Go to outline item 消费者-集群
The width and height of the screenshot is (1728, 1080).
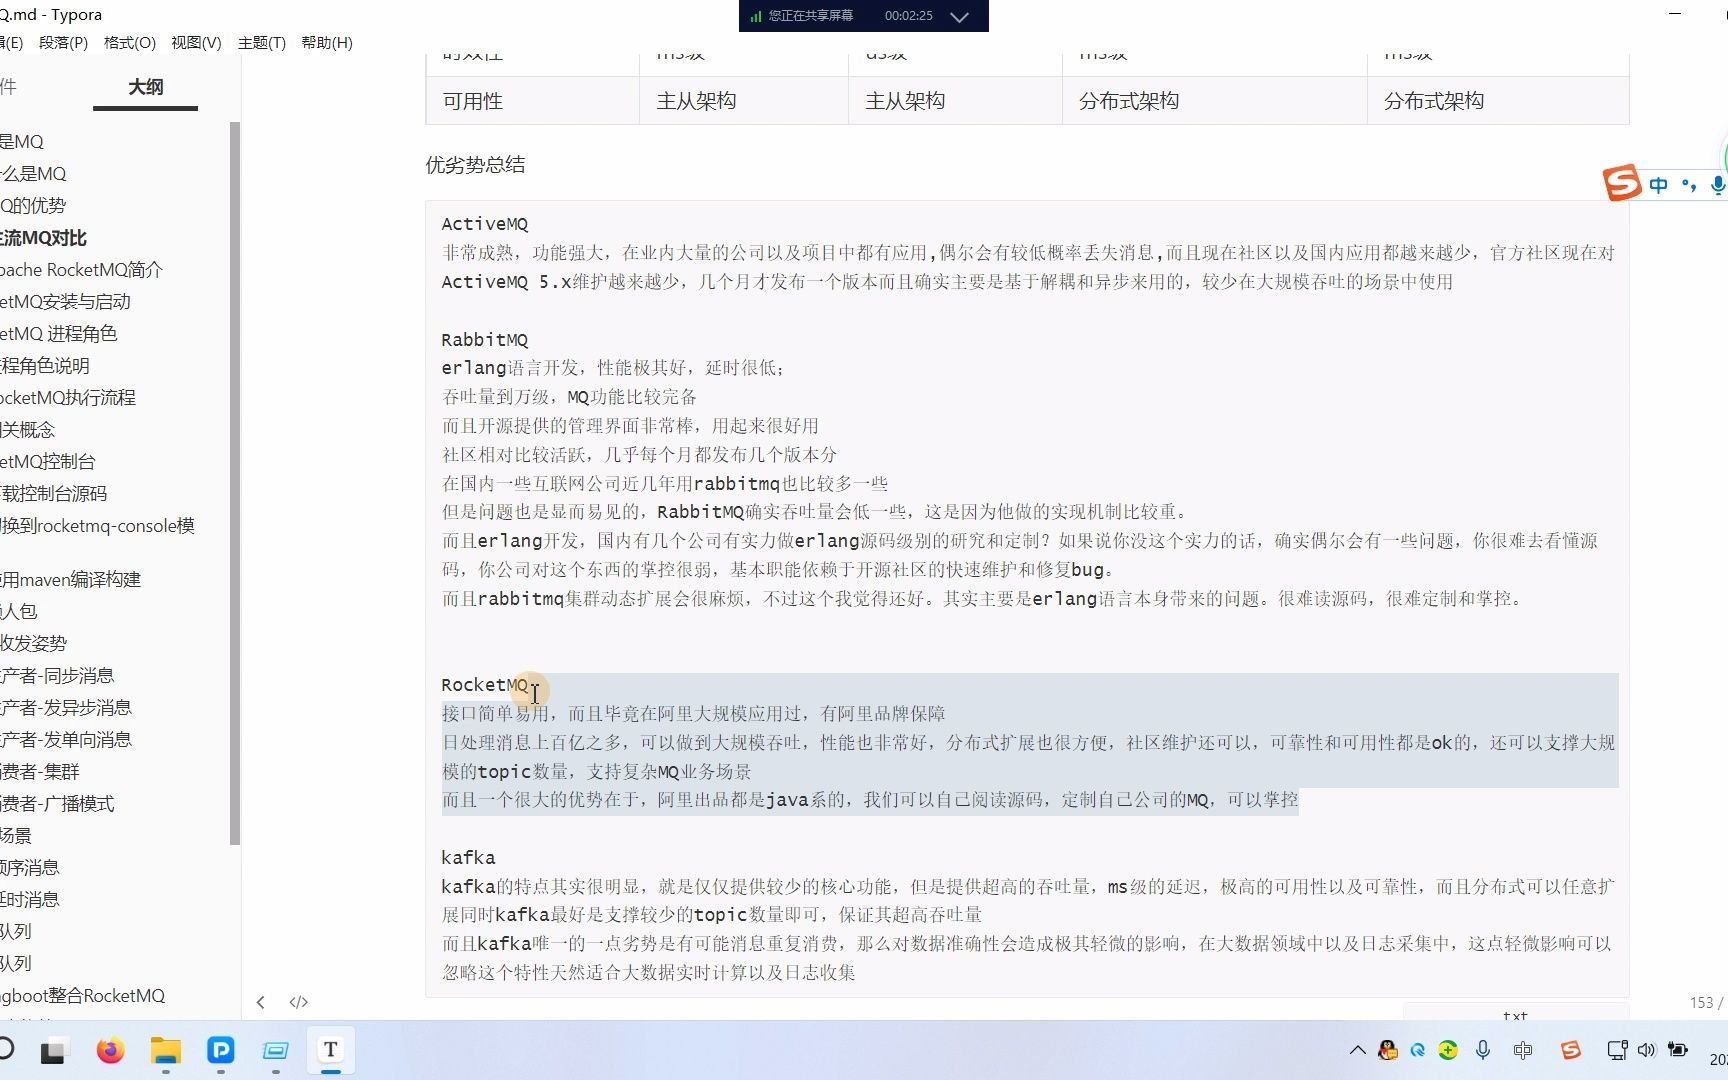click(x=40, y=771)
